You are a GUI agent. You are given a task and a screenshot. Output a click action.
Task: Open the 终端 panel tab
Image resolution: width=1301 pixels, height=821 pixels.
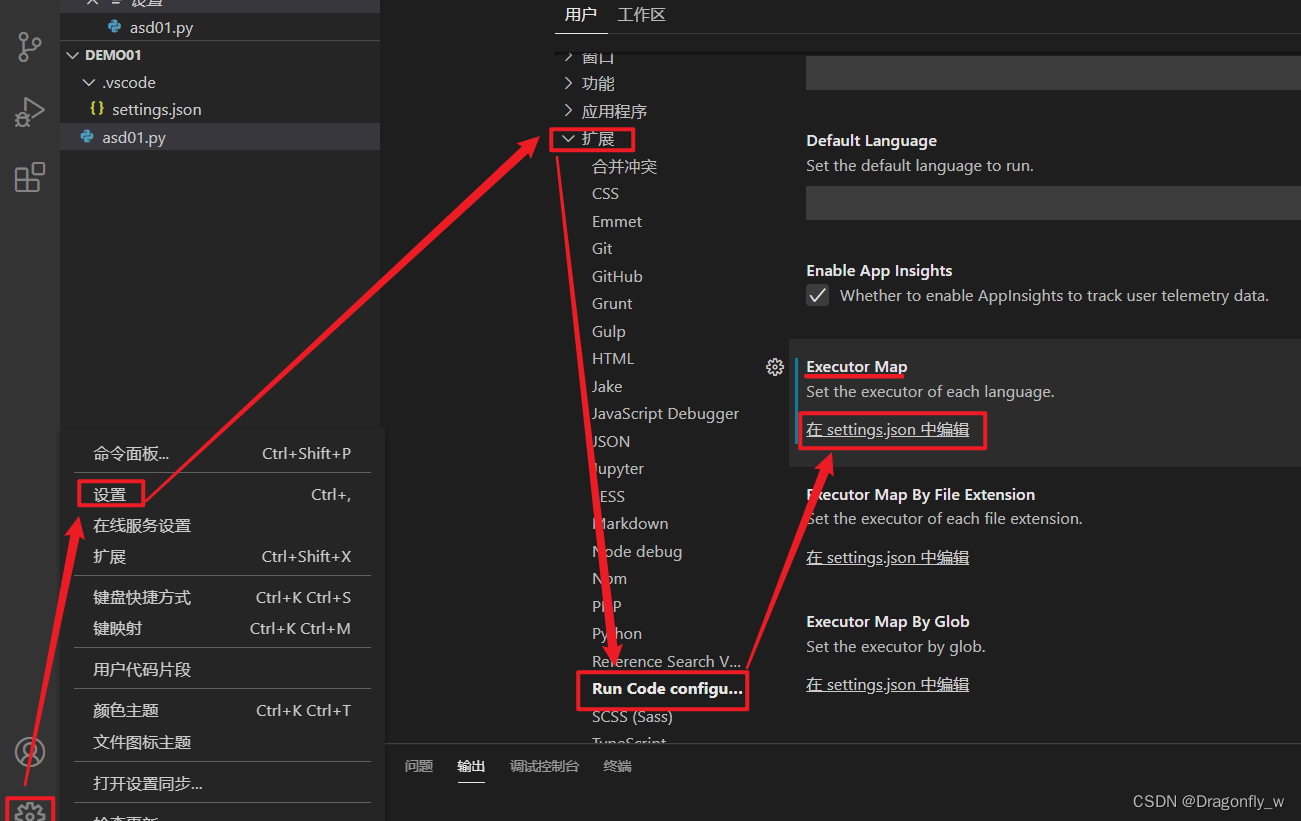point(617,766)
